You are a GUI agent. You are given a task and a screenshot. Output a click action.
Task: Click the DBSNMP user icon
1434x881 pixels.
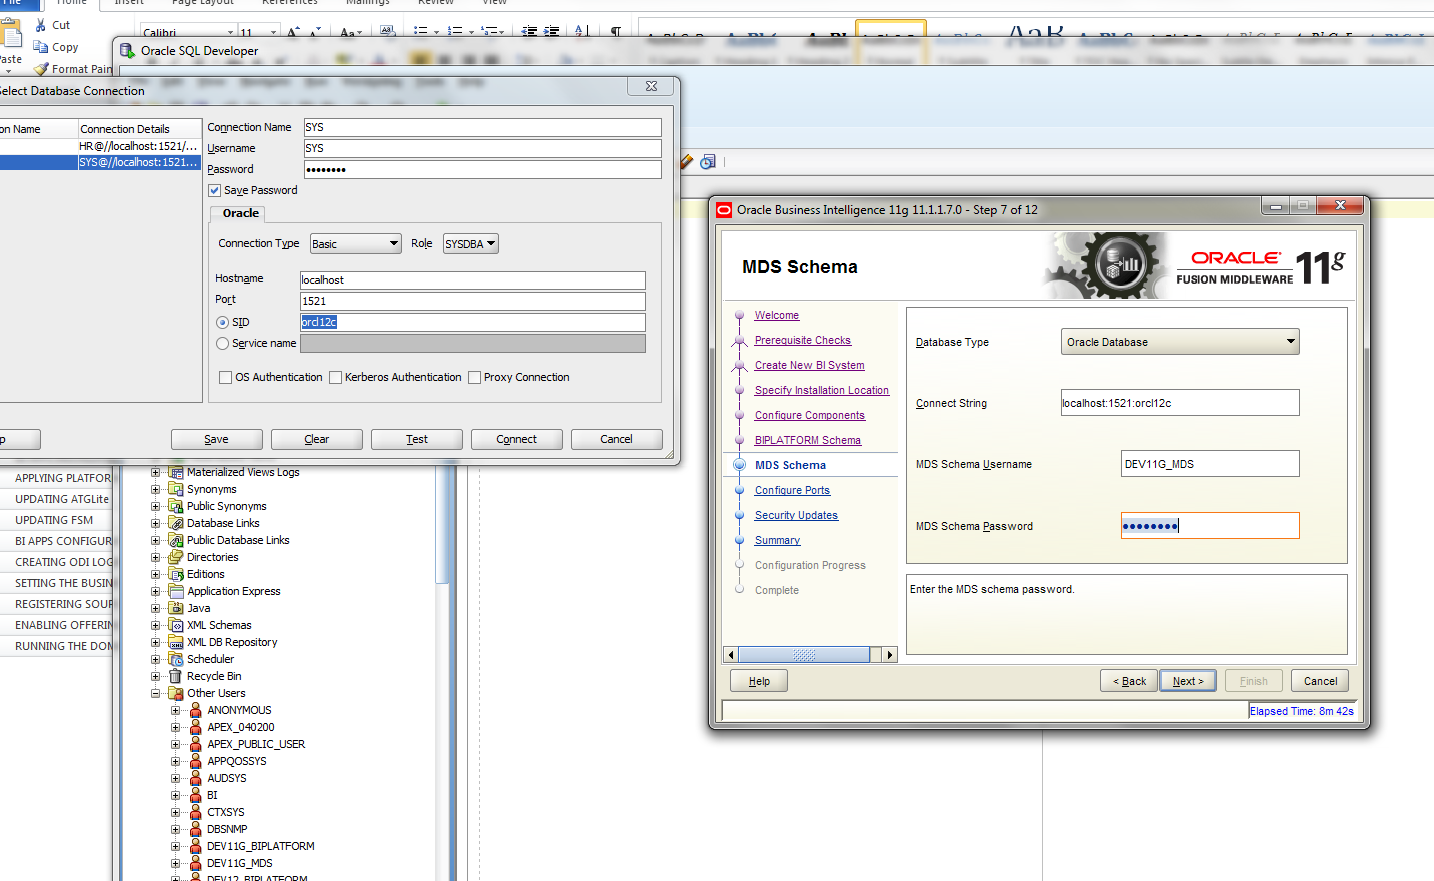click(196, 829)
